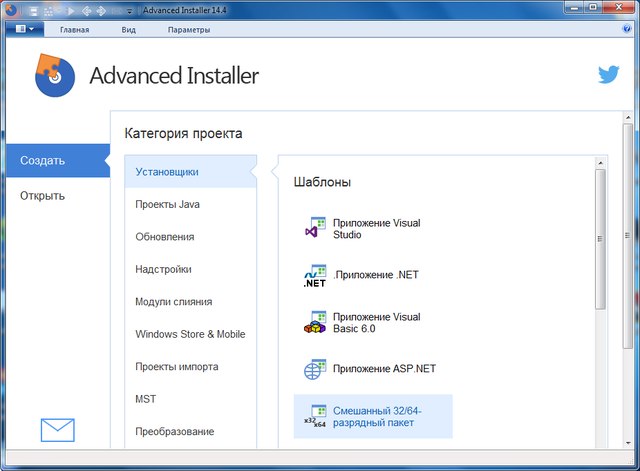
Task: Choose the Обновления project category
Action: click(x=165, y=237)
